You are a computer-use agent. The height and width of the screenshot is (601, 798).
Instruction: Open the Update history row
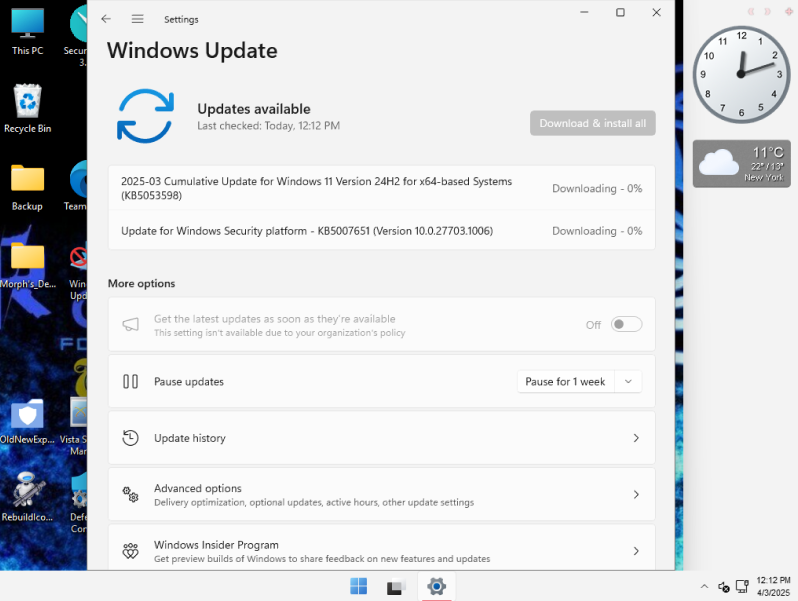(382, 438)
